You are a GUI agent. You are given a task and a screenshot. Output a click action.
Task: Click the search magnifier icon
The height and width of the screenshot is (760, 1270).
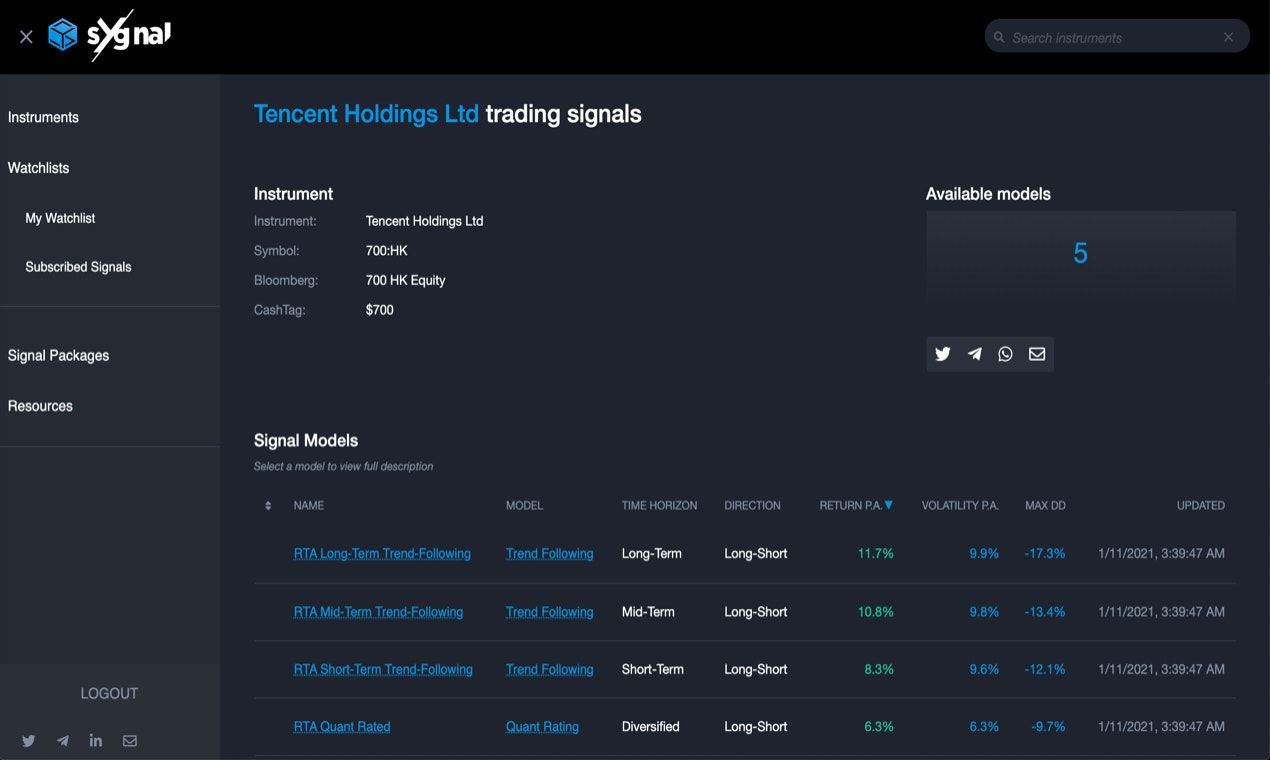999,37
